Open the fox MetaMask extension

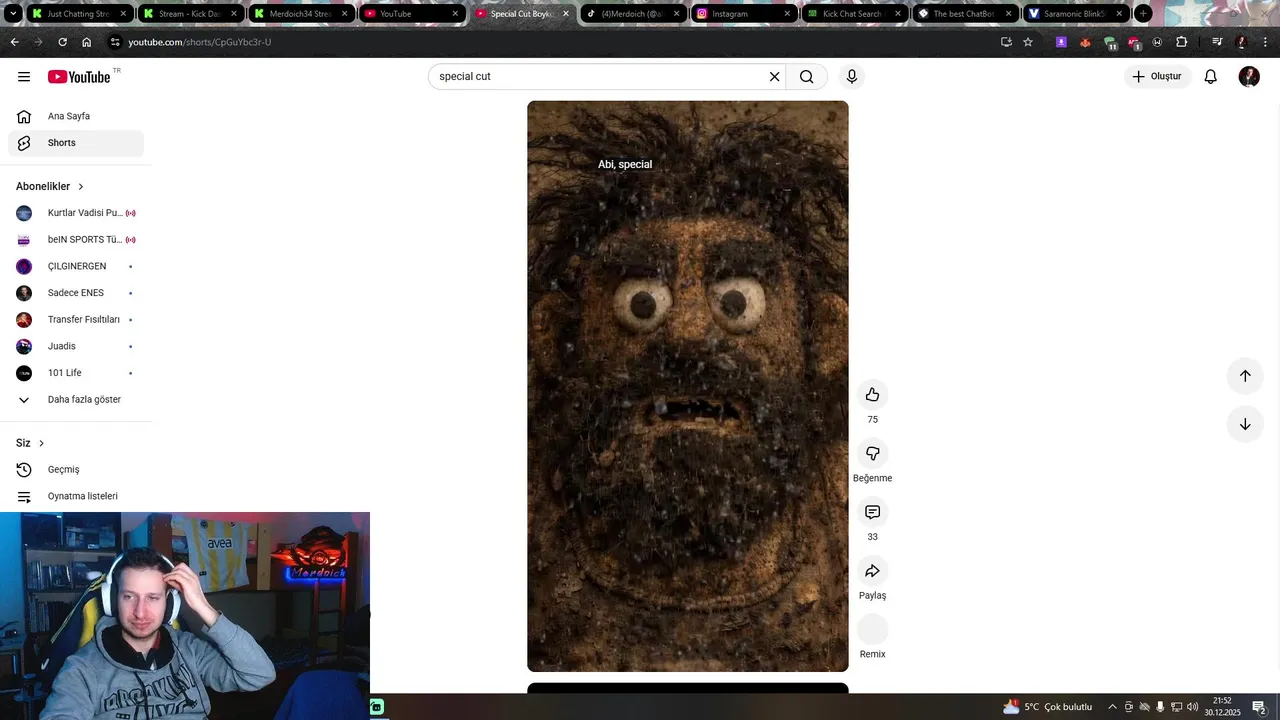[x=1085, y=42]
